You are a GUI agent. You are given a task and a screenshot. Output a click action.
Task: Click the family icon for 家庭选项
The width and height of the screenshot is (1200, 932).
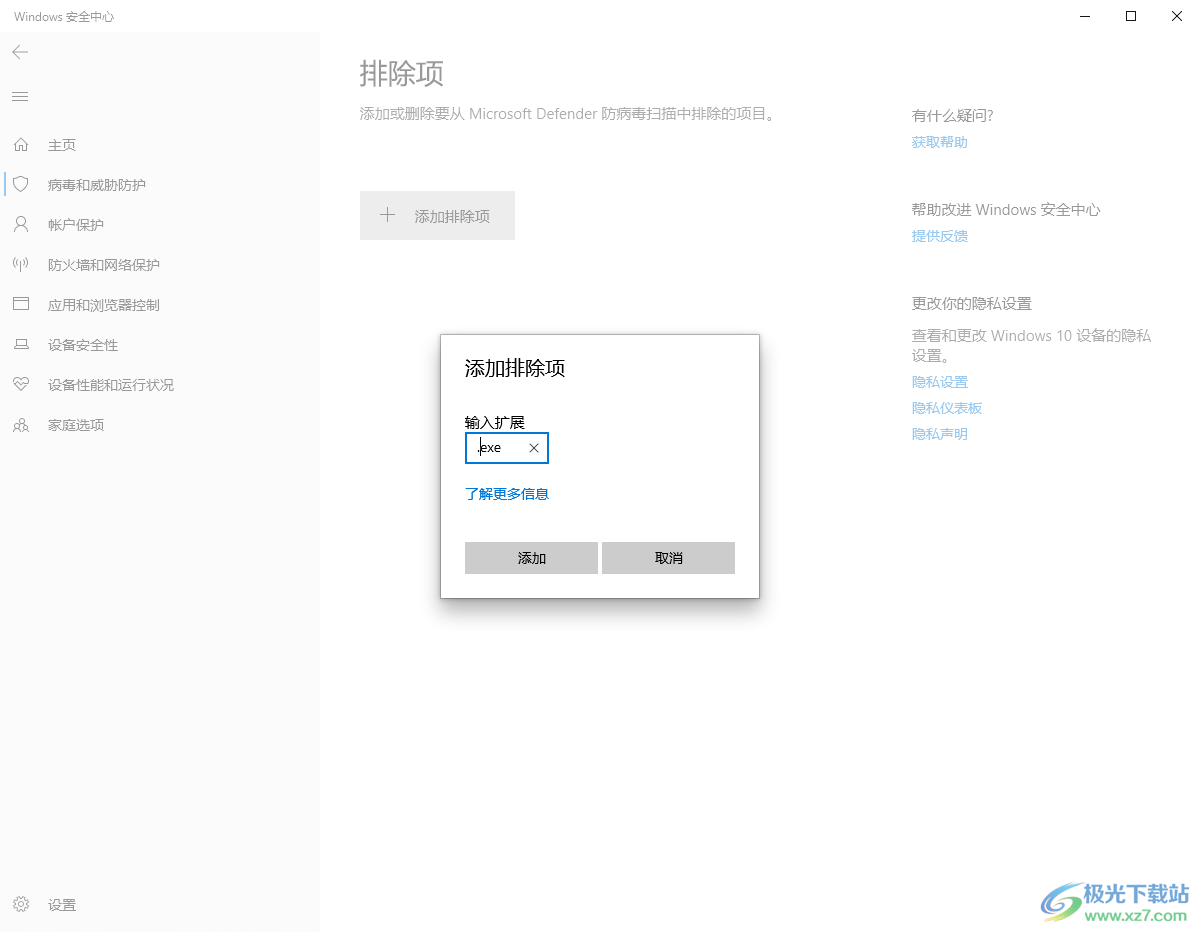click(20, 425)
